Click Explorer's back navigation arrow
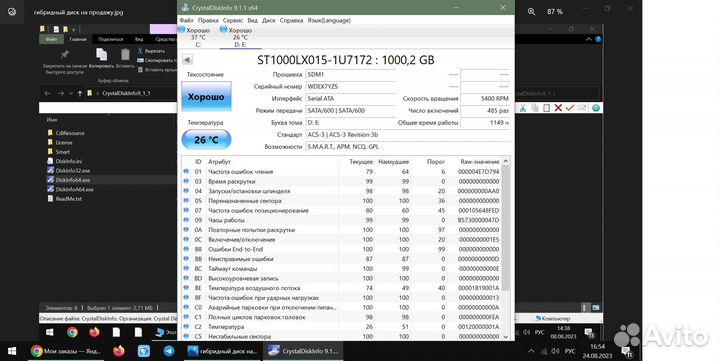Screen dimensions: 720x361 point(47,93)
